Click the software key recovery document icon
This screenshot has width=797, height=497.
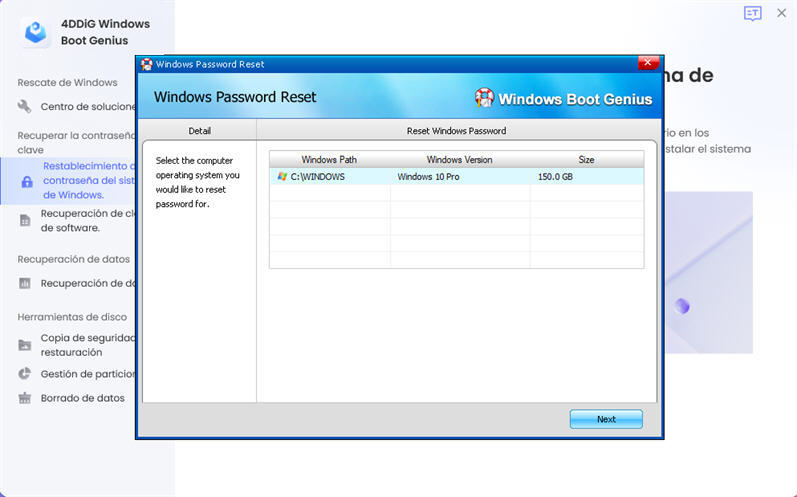click(25, 220)
